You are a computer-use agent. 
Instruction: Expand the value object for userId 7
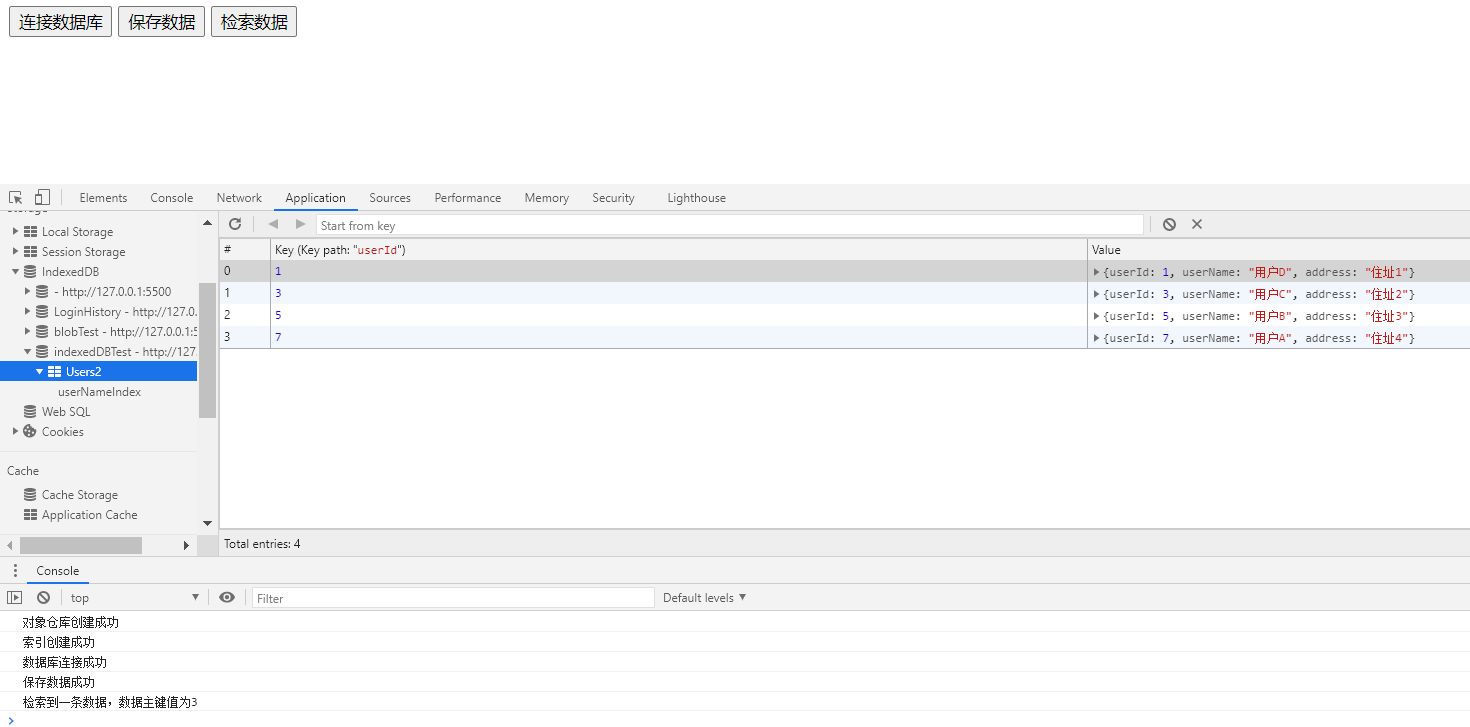pyautogui.click(x=1097, y=338)
